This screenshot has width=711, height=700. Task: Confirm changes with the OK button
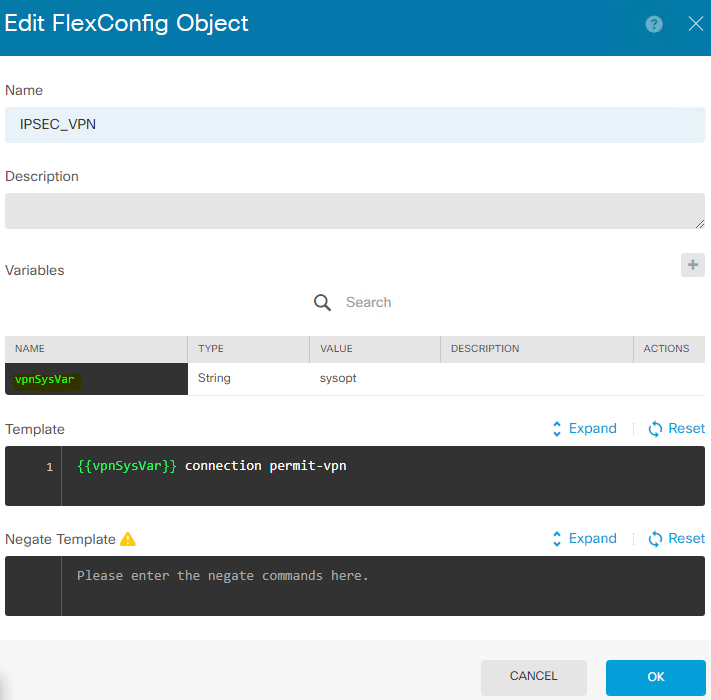click(x=656, y=677)
